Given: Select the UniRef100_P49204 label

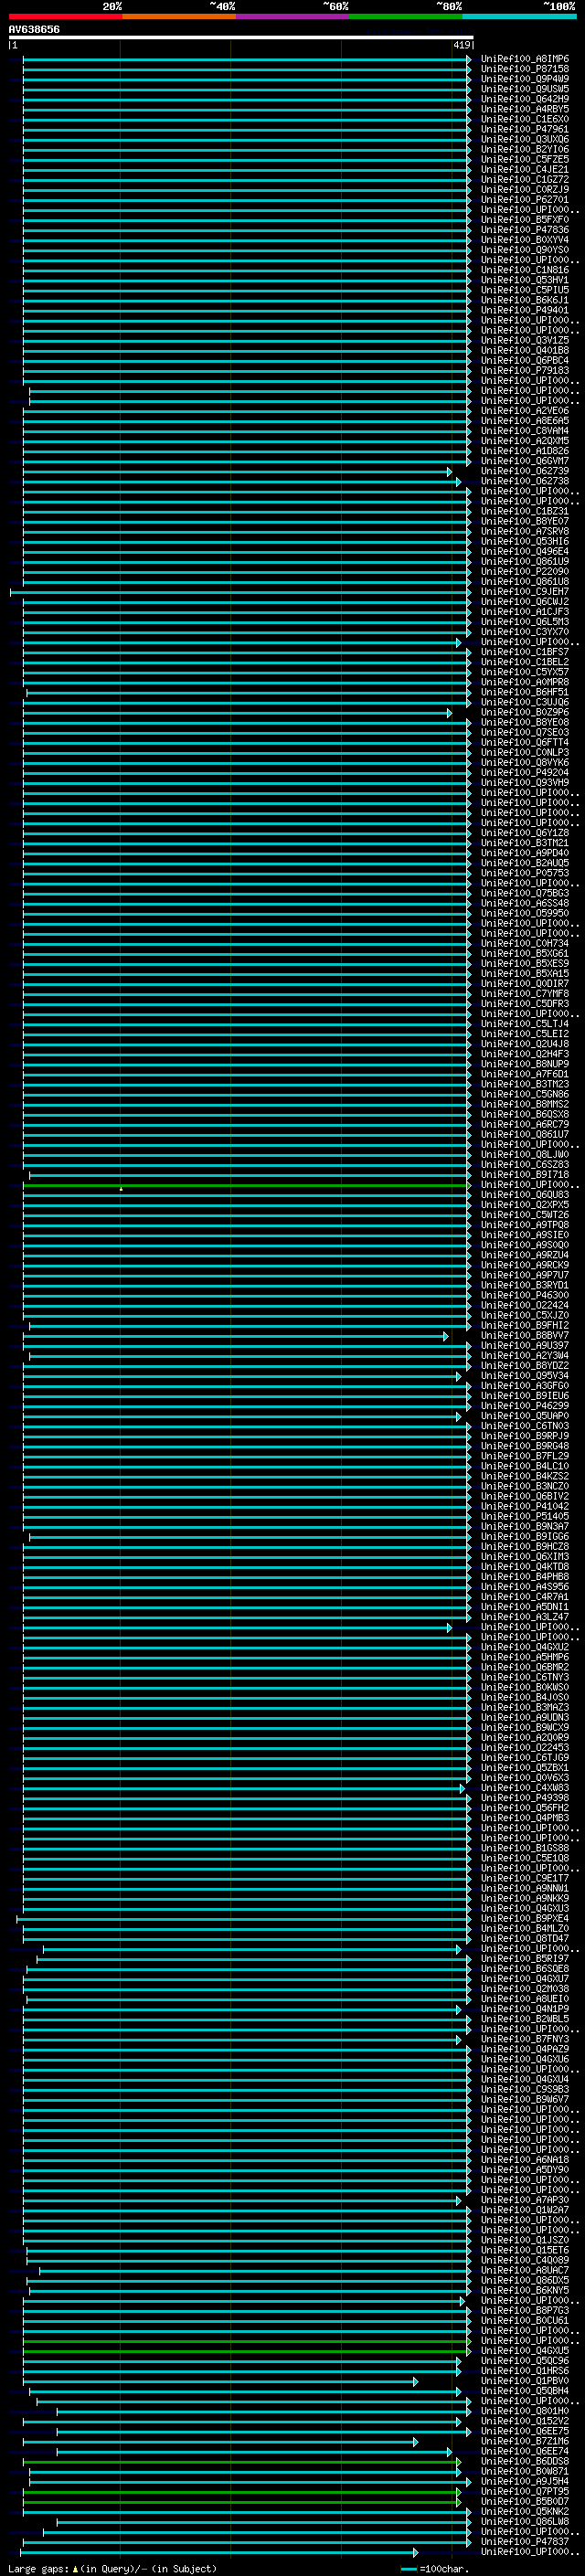Looking at the screenshot, I should coord(525,773).
